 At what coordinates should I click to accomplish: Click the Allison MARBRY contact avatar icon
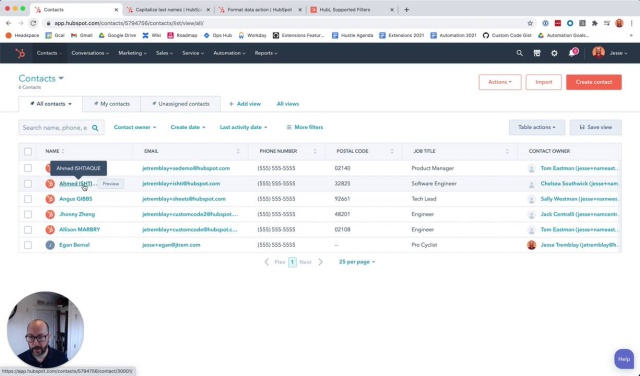50,229
